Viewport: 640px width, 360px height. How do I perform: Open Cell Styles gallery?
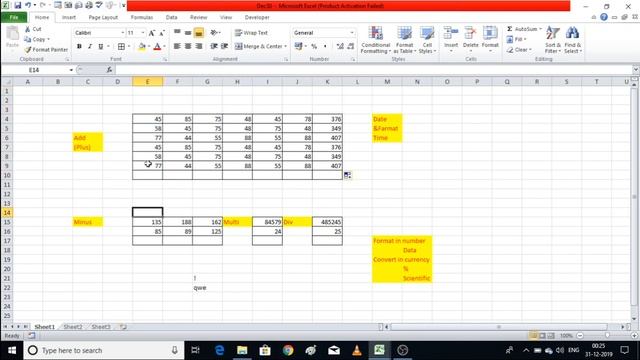pyautogui.click(x=427, y=40)
